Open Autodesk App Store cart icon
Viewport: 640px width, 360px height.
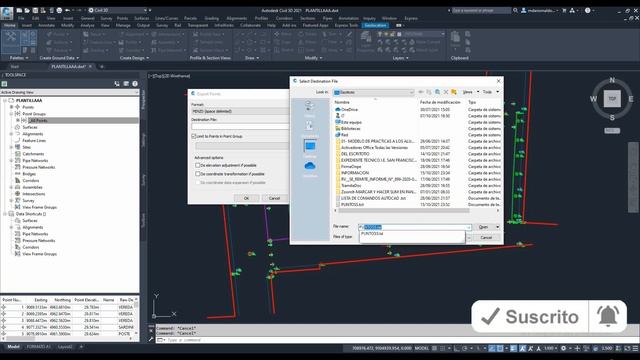(564, 10)
